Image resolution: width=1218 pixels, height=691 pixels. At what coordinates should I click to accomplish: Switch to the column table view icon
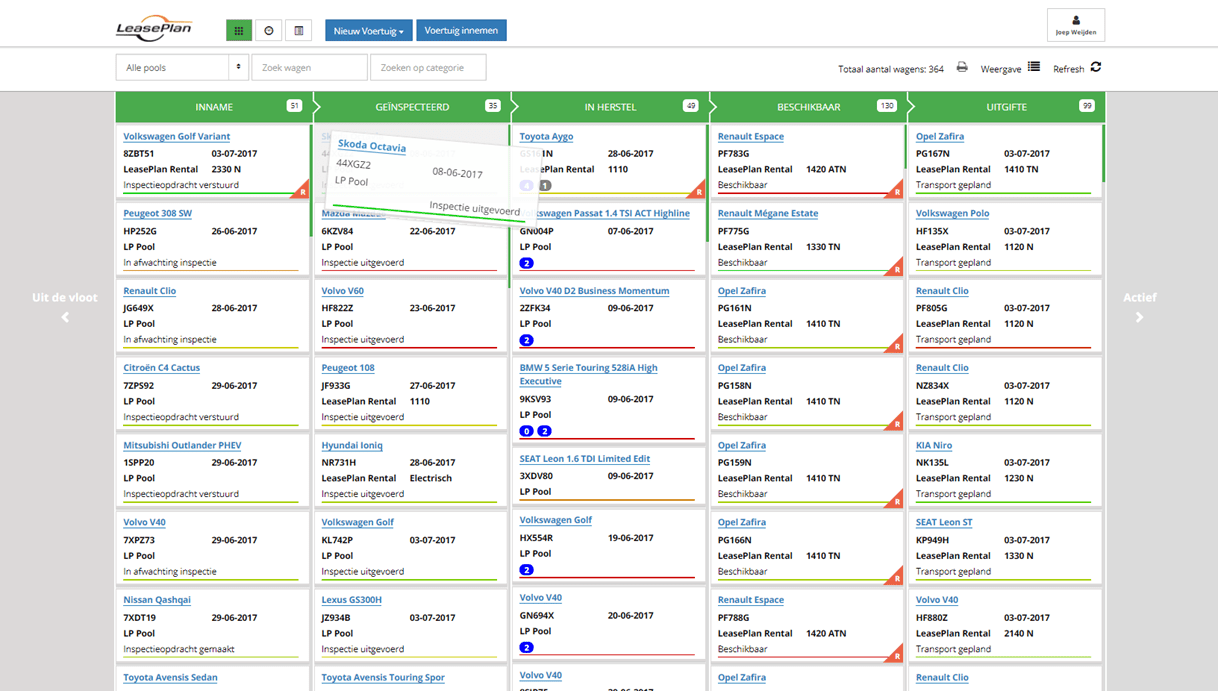[x=299, y=31]
